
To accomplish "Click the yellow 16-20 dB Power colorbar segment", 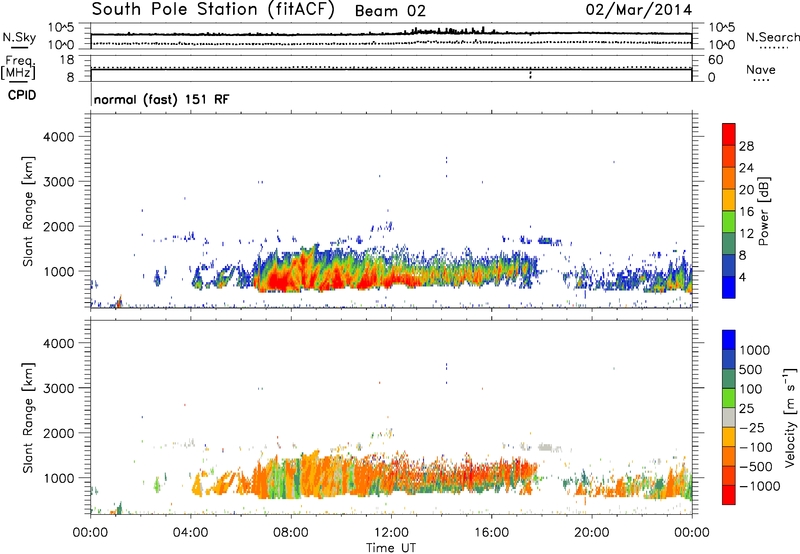I will tap(729, 200).
